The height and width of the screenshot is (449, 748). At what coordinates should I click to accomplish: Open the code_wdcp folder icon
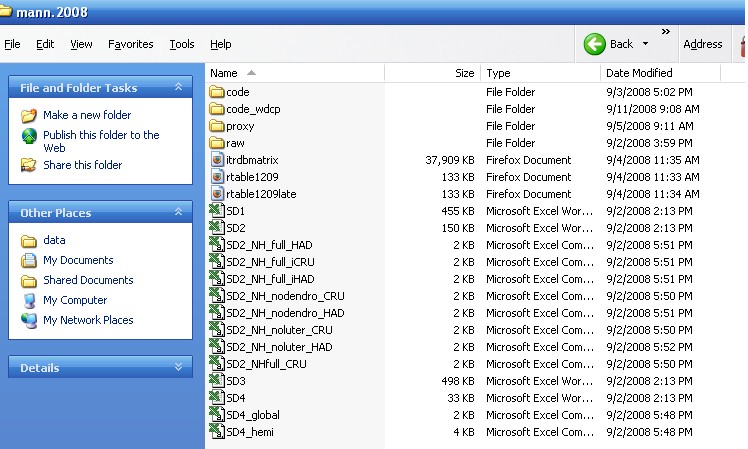click(x=217, y=109)
